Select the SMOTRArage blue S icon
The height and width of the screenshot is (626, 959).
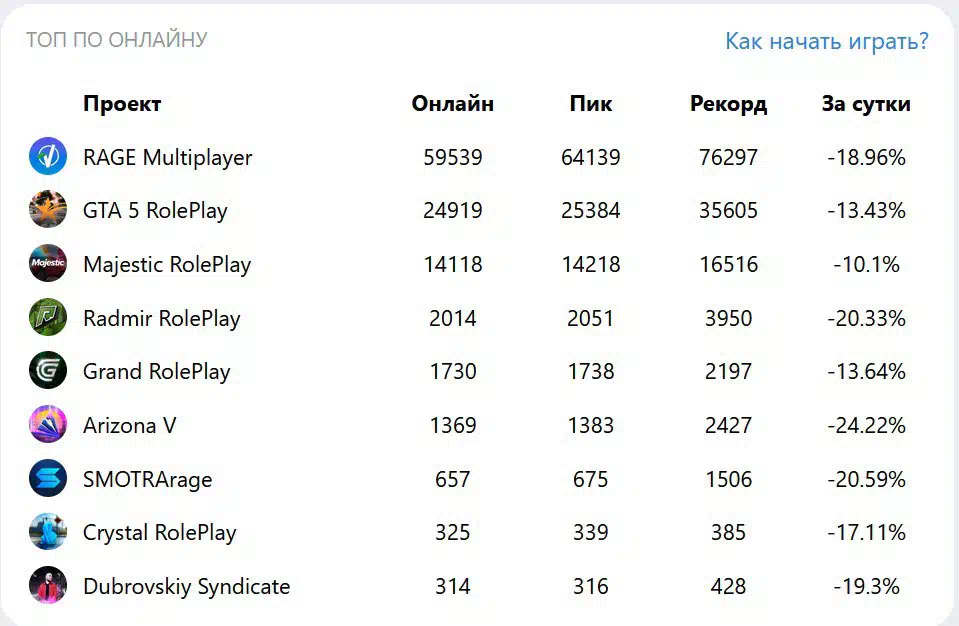click(x=48, y=478)
